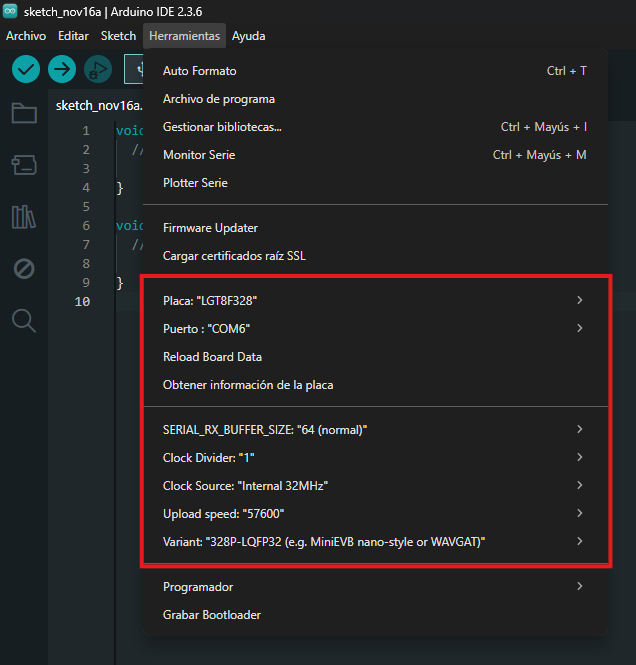Click Monitor Serie menu item
Image resolution: width=636 pixels, height=665 pixels.
click(199, 156)
